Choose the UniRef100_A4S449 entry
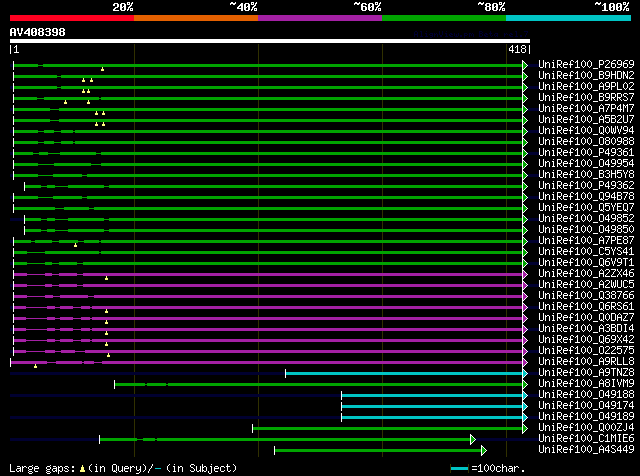This screenshot has height=476, width=640. pyautogui.click(x=586, y=450)
